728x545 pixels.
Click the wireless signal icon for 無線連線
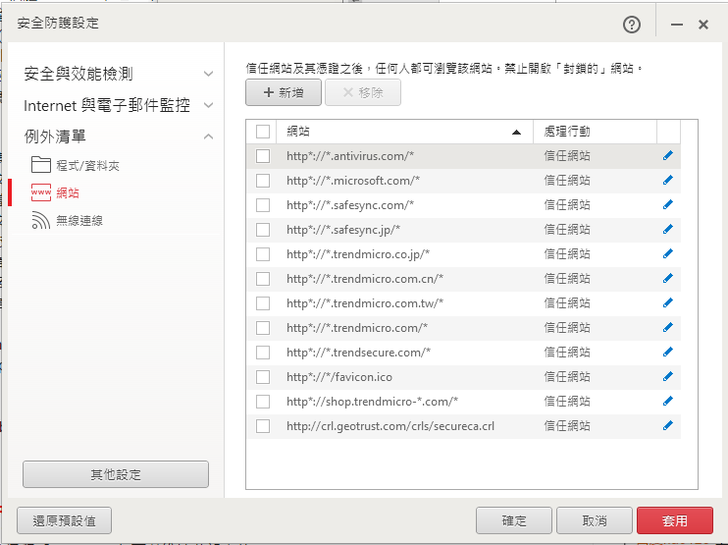(x=41, y=220)
